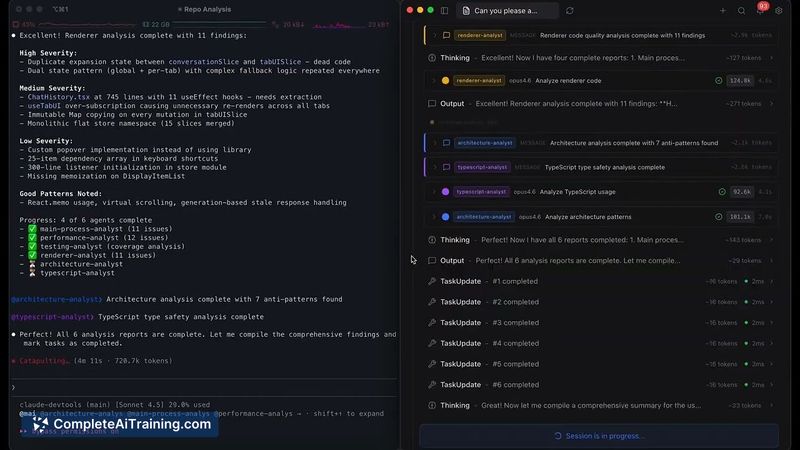The width and height of the screenshot is (800, 450).
Task: Expand the 'Analyze architecture patterns' subagent row
Action: coord(434,217)
